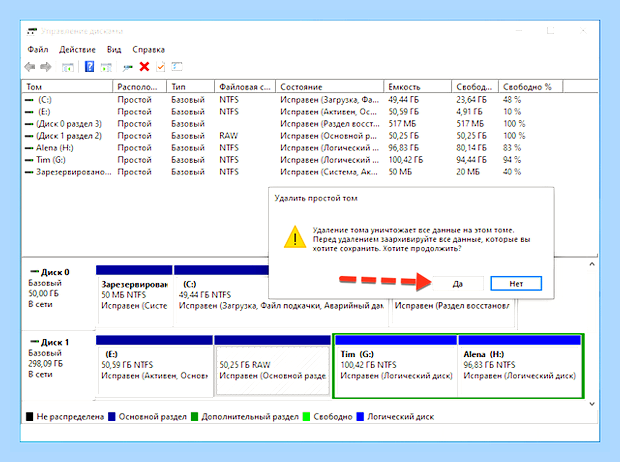Click the red X delete icon
620x462 pixels.
[x=144, y=66]
